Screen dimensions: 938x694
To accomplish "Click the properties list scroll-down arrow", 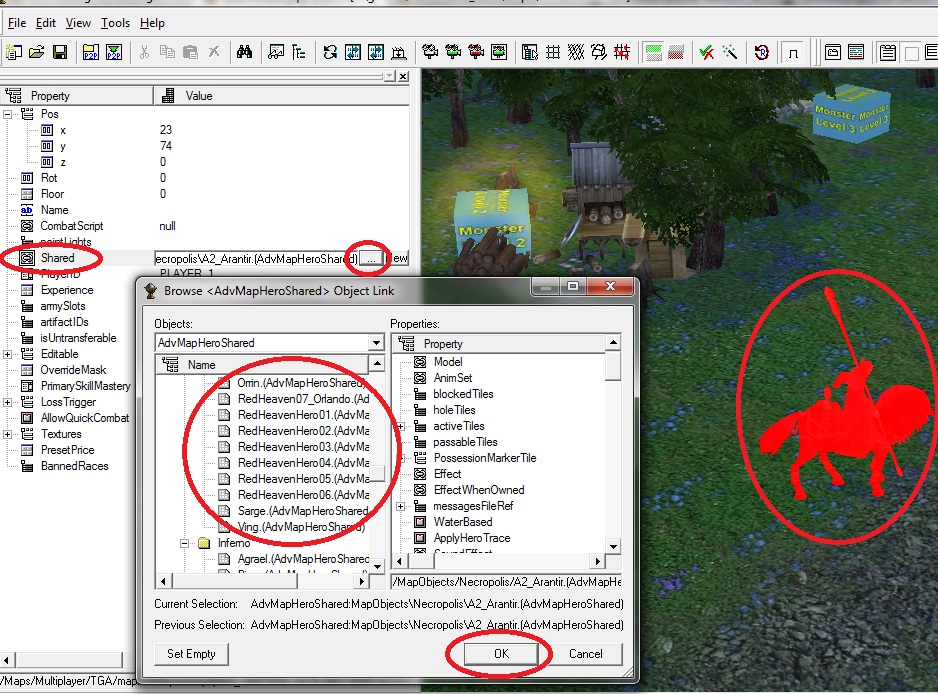I will coord(613,547).
